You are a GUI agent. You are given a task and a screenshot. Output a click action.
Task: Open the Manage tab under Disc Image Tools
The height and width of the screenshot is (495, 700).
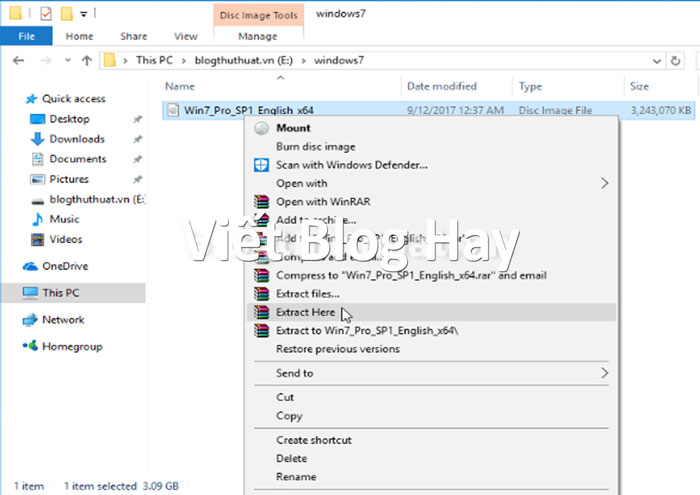point(258,36)
